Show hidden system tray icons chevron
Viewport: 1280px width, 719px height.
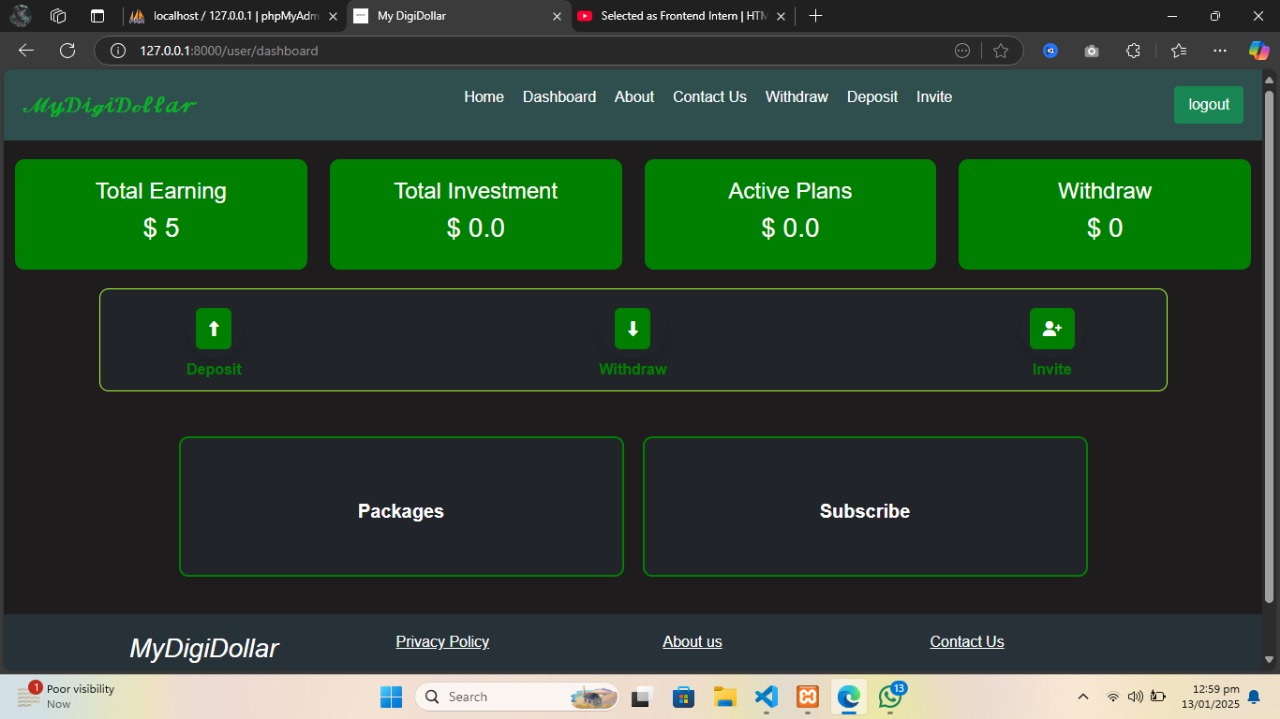click(1082, 697)
